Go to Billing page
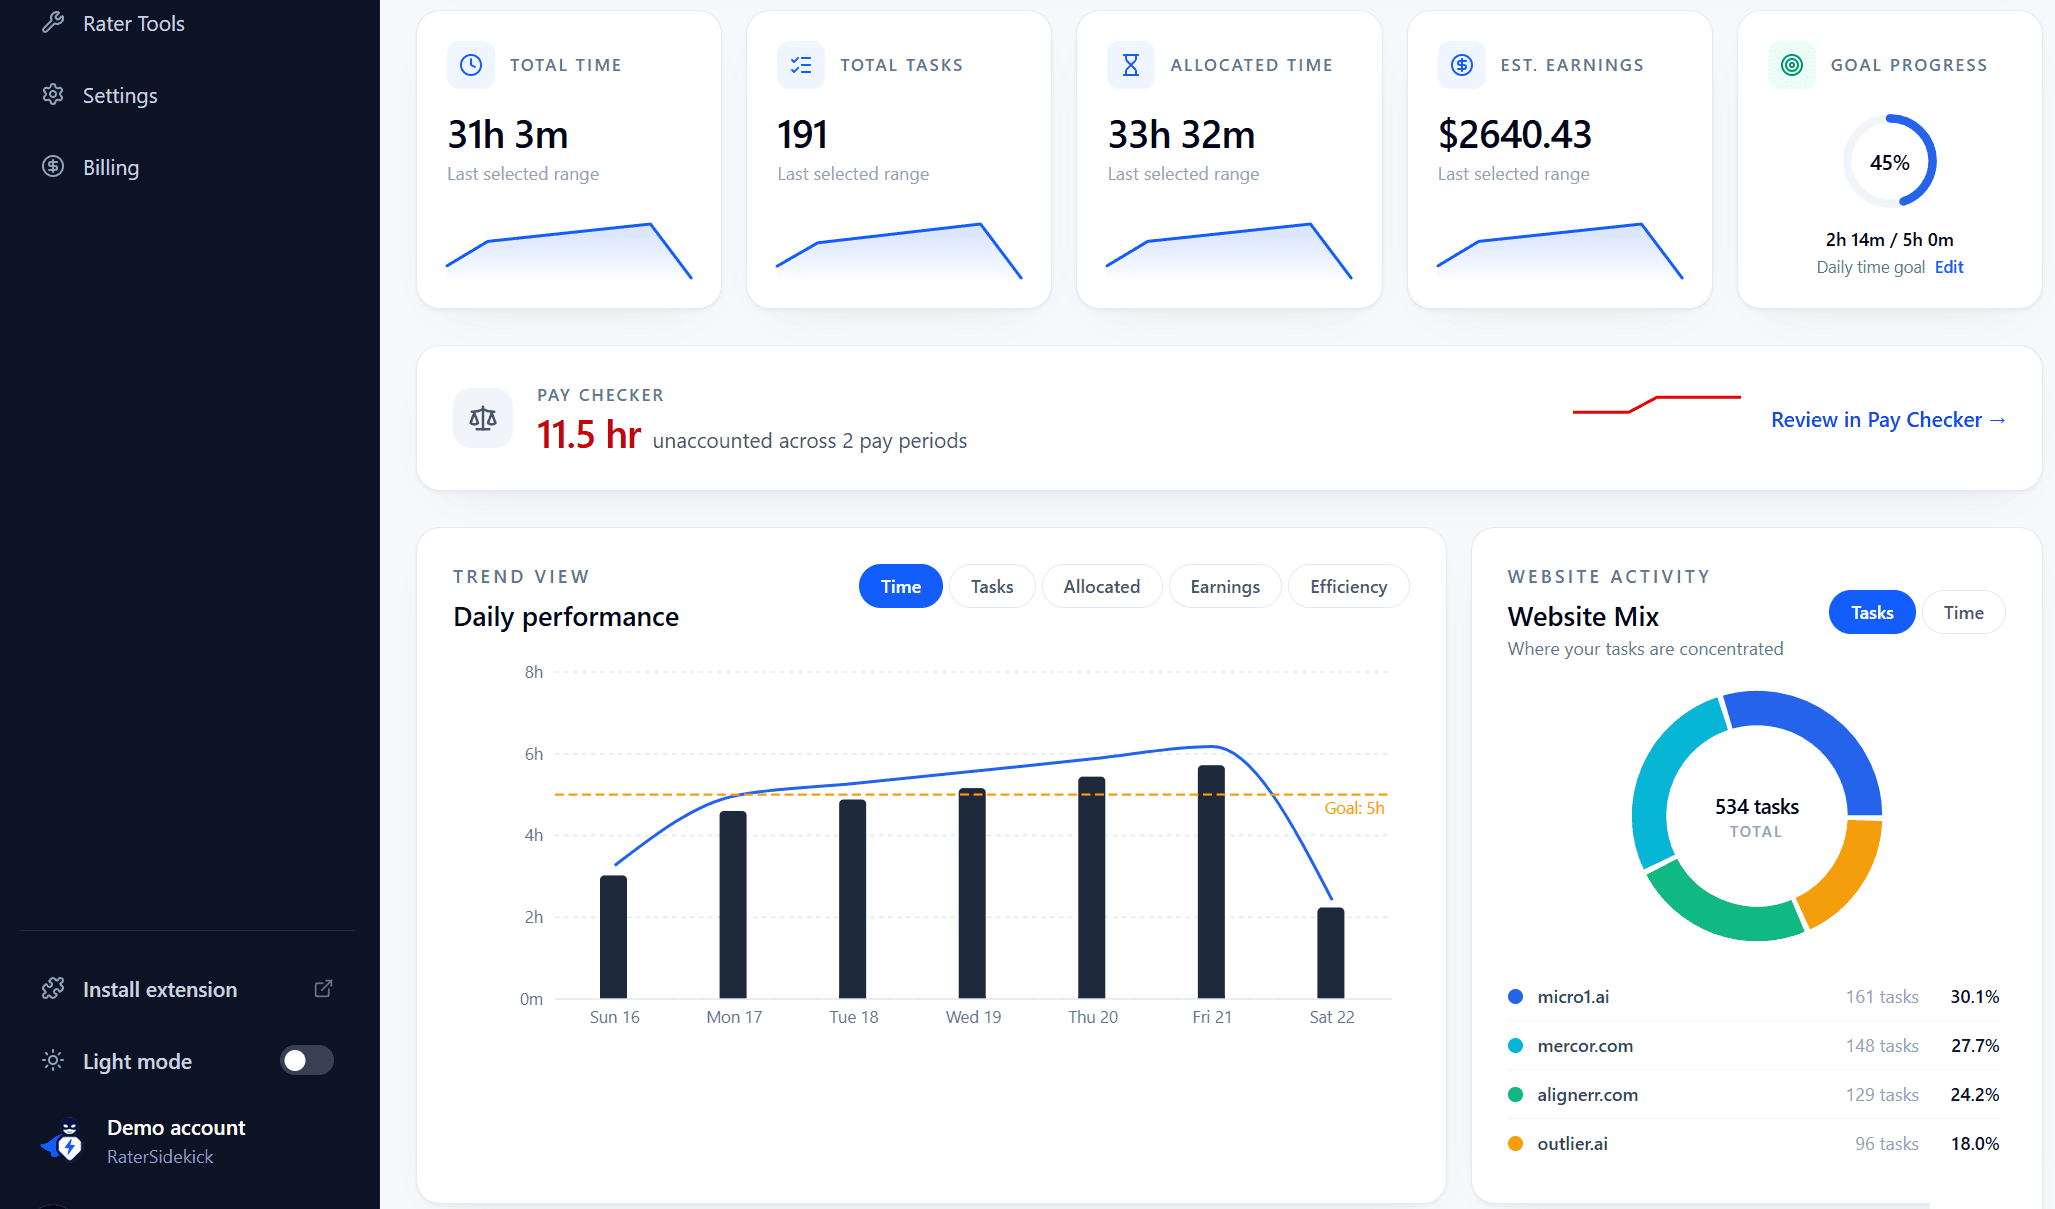The height and width of the screenshot is (1209, 2055). (111, 167)
